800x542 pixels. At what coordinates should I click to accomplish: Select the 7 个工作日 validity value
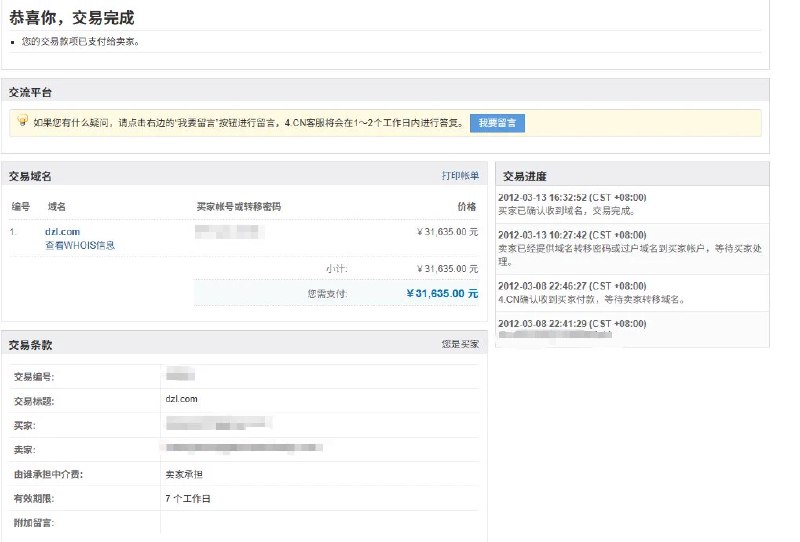[188, 499]
